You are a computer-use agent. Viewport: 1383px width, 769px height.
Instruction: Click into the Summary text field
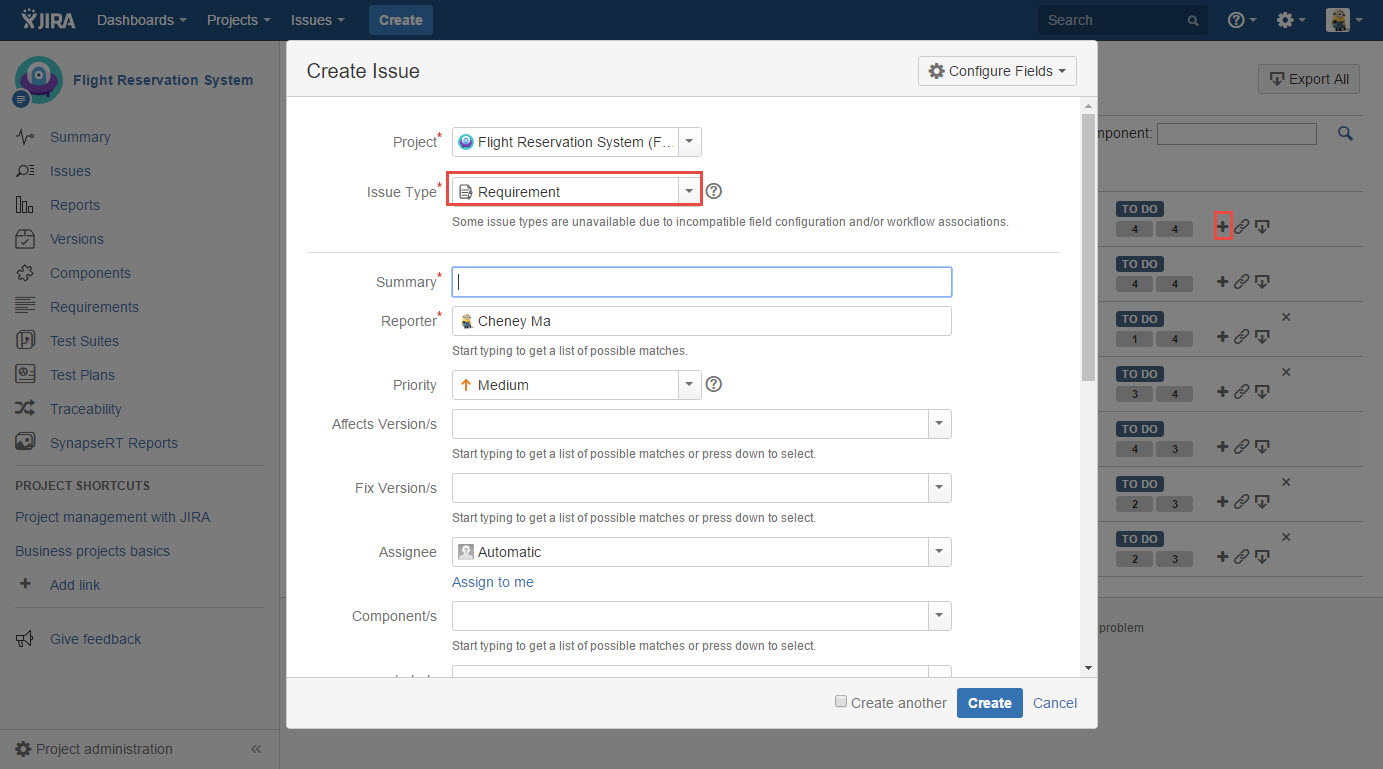click(x=701, y=282)
